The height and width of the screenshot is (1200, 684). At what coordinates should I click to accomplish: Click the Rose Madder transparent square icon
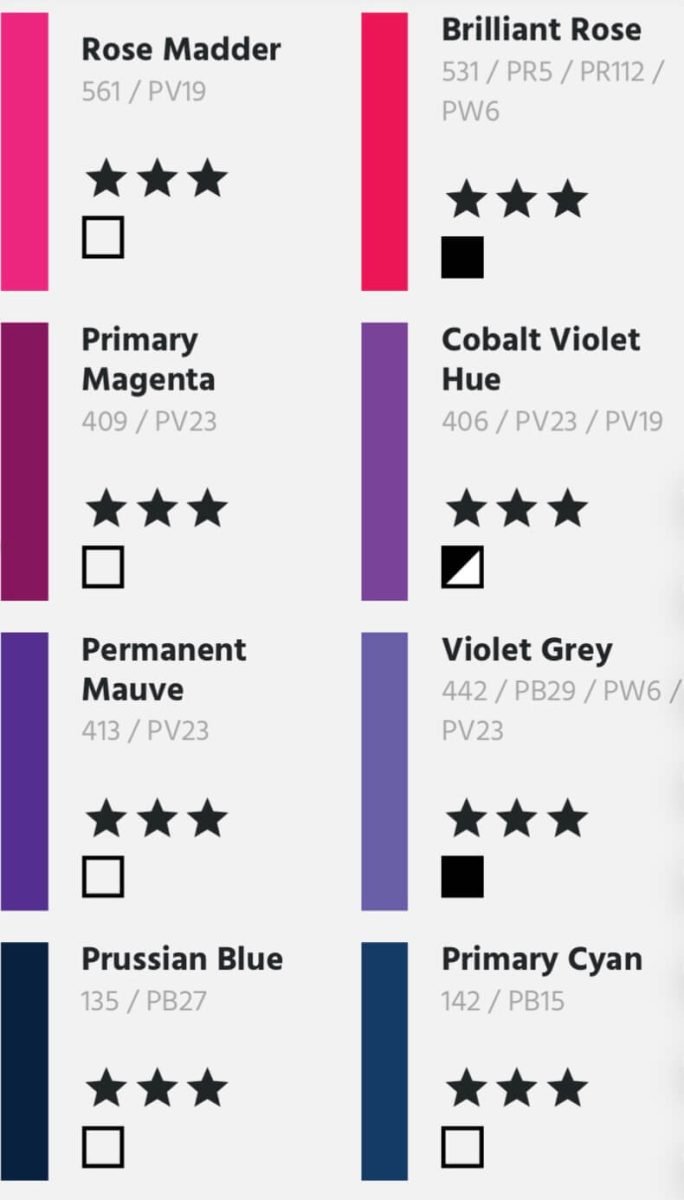[x=103, y=238]
